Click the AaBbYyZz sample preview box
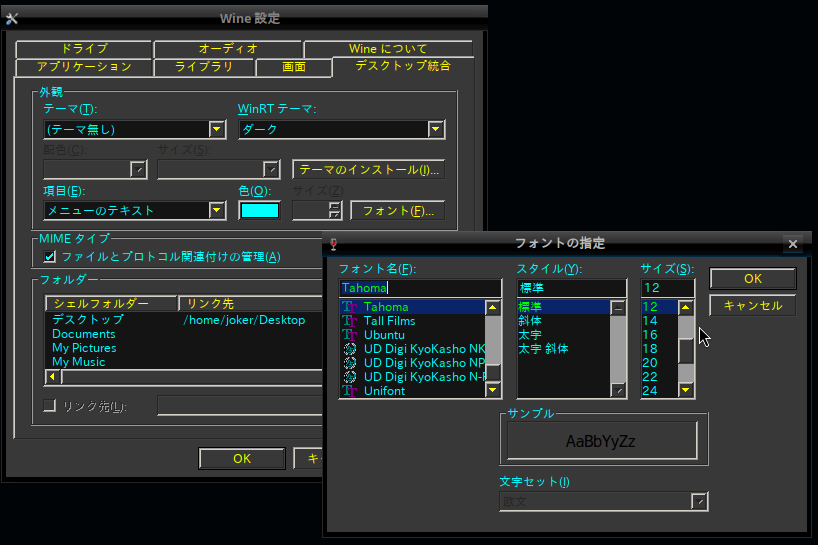The image size is (818, 545). click(x=602, y=441)
